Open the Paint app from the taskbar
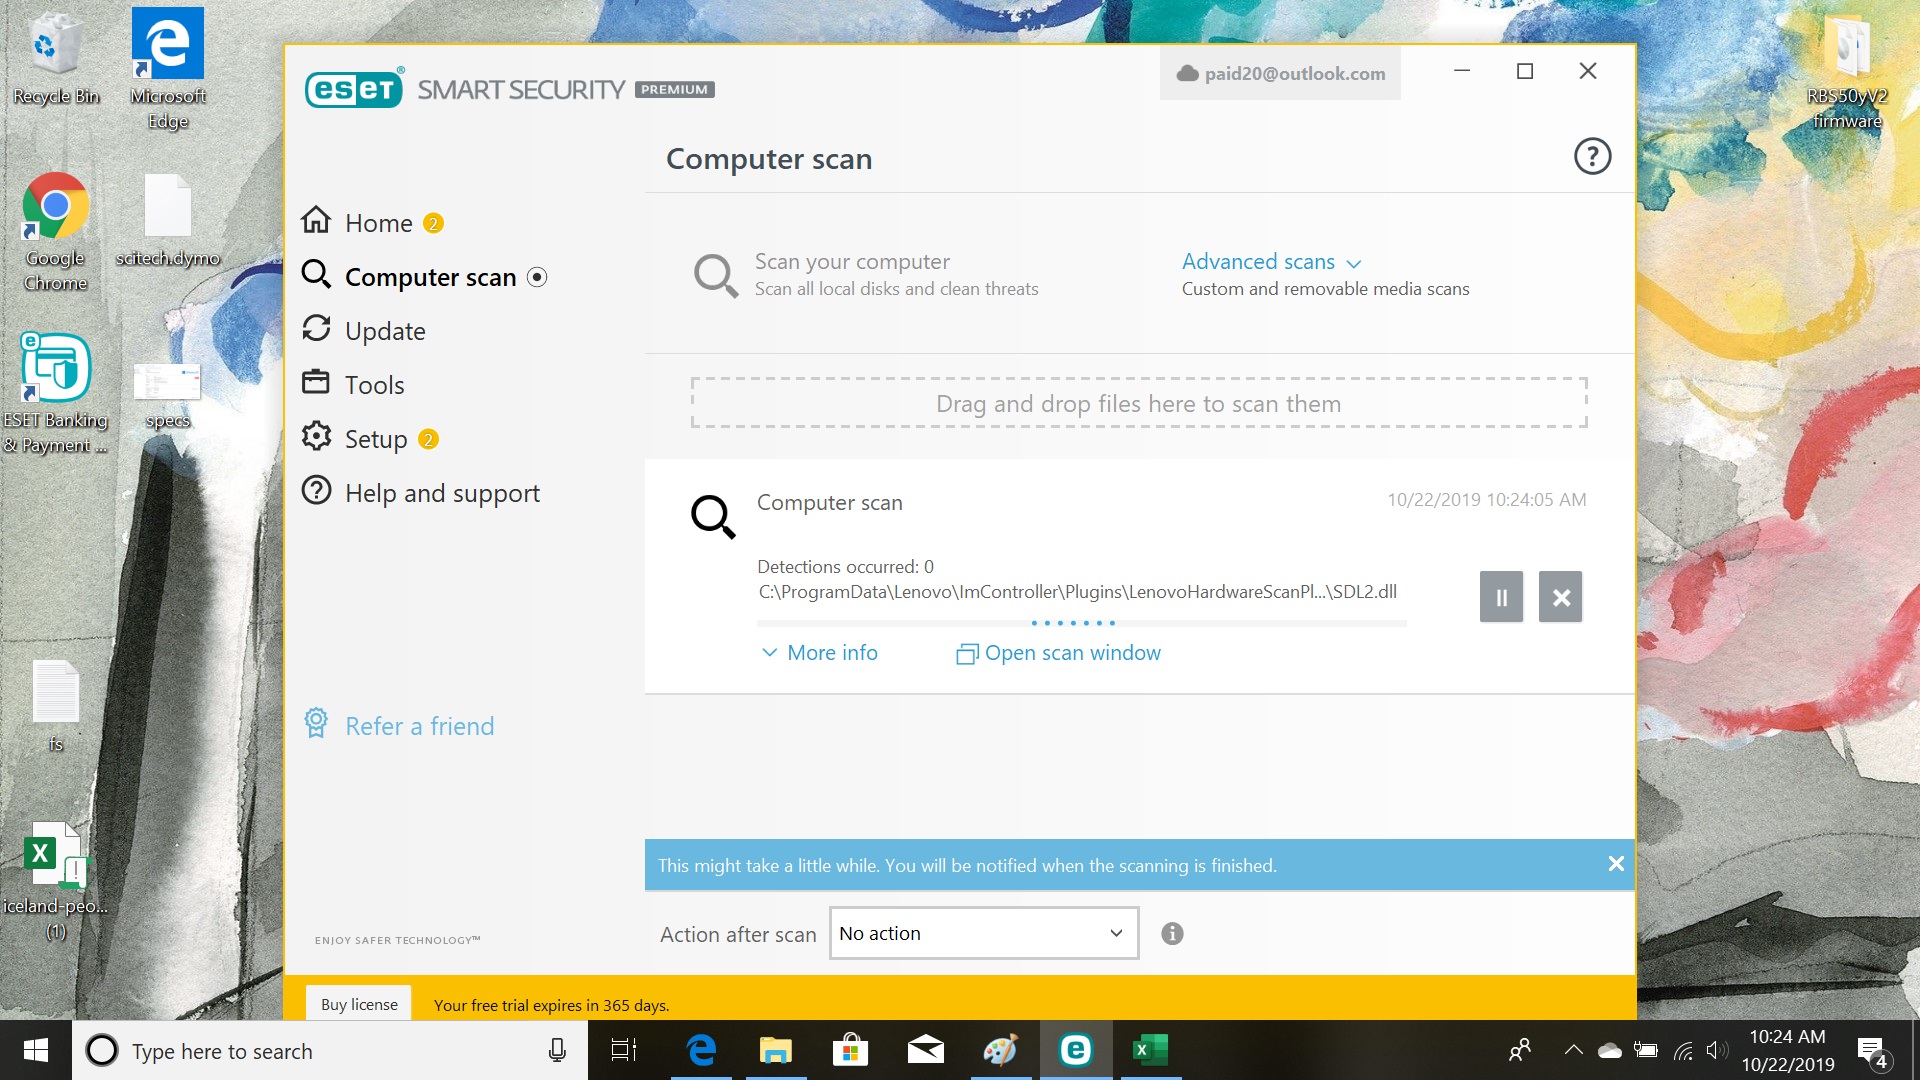 click(x=1000, y=1050)
